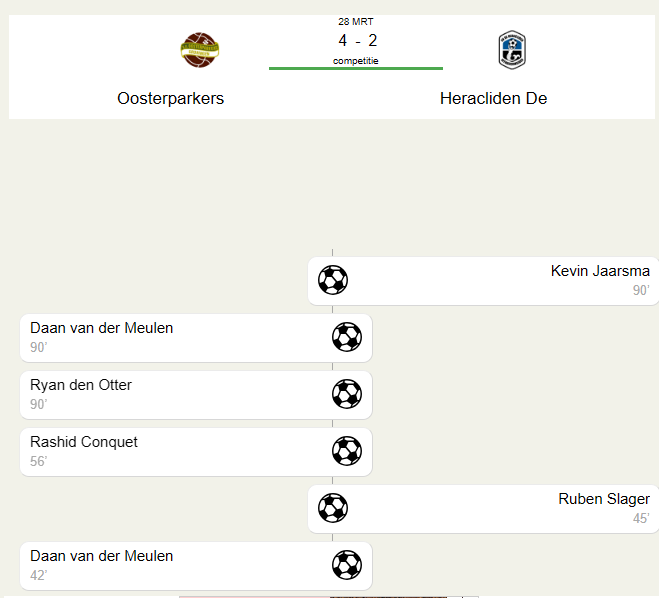659x598 pixels.
Task: Open the Heracliden De team name link
Action: pyautogui.click(x=493, y=98)
